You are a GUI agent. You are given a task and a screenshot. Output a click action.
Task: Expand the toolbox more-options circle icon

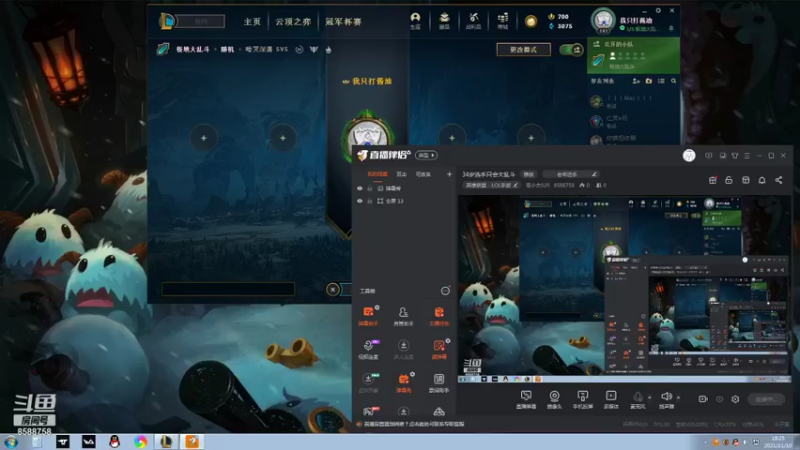pos(445,291)
